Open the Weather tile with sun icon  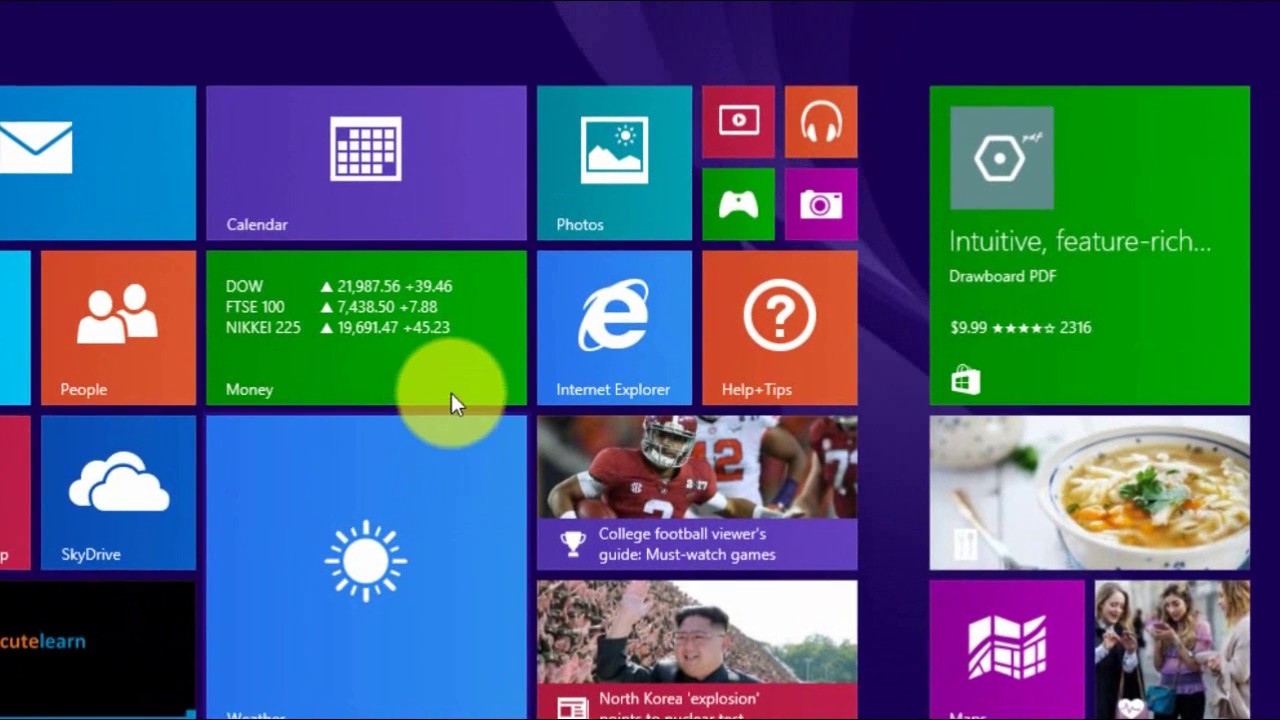(366, 568)
